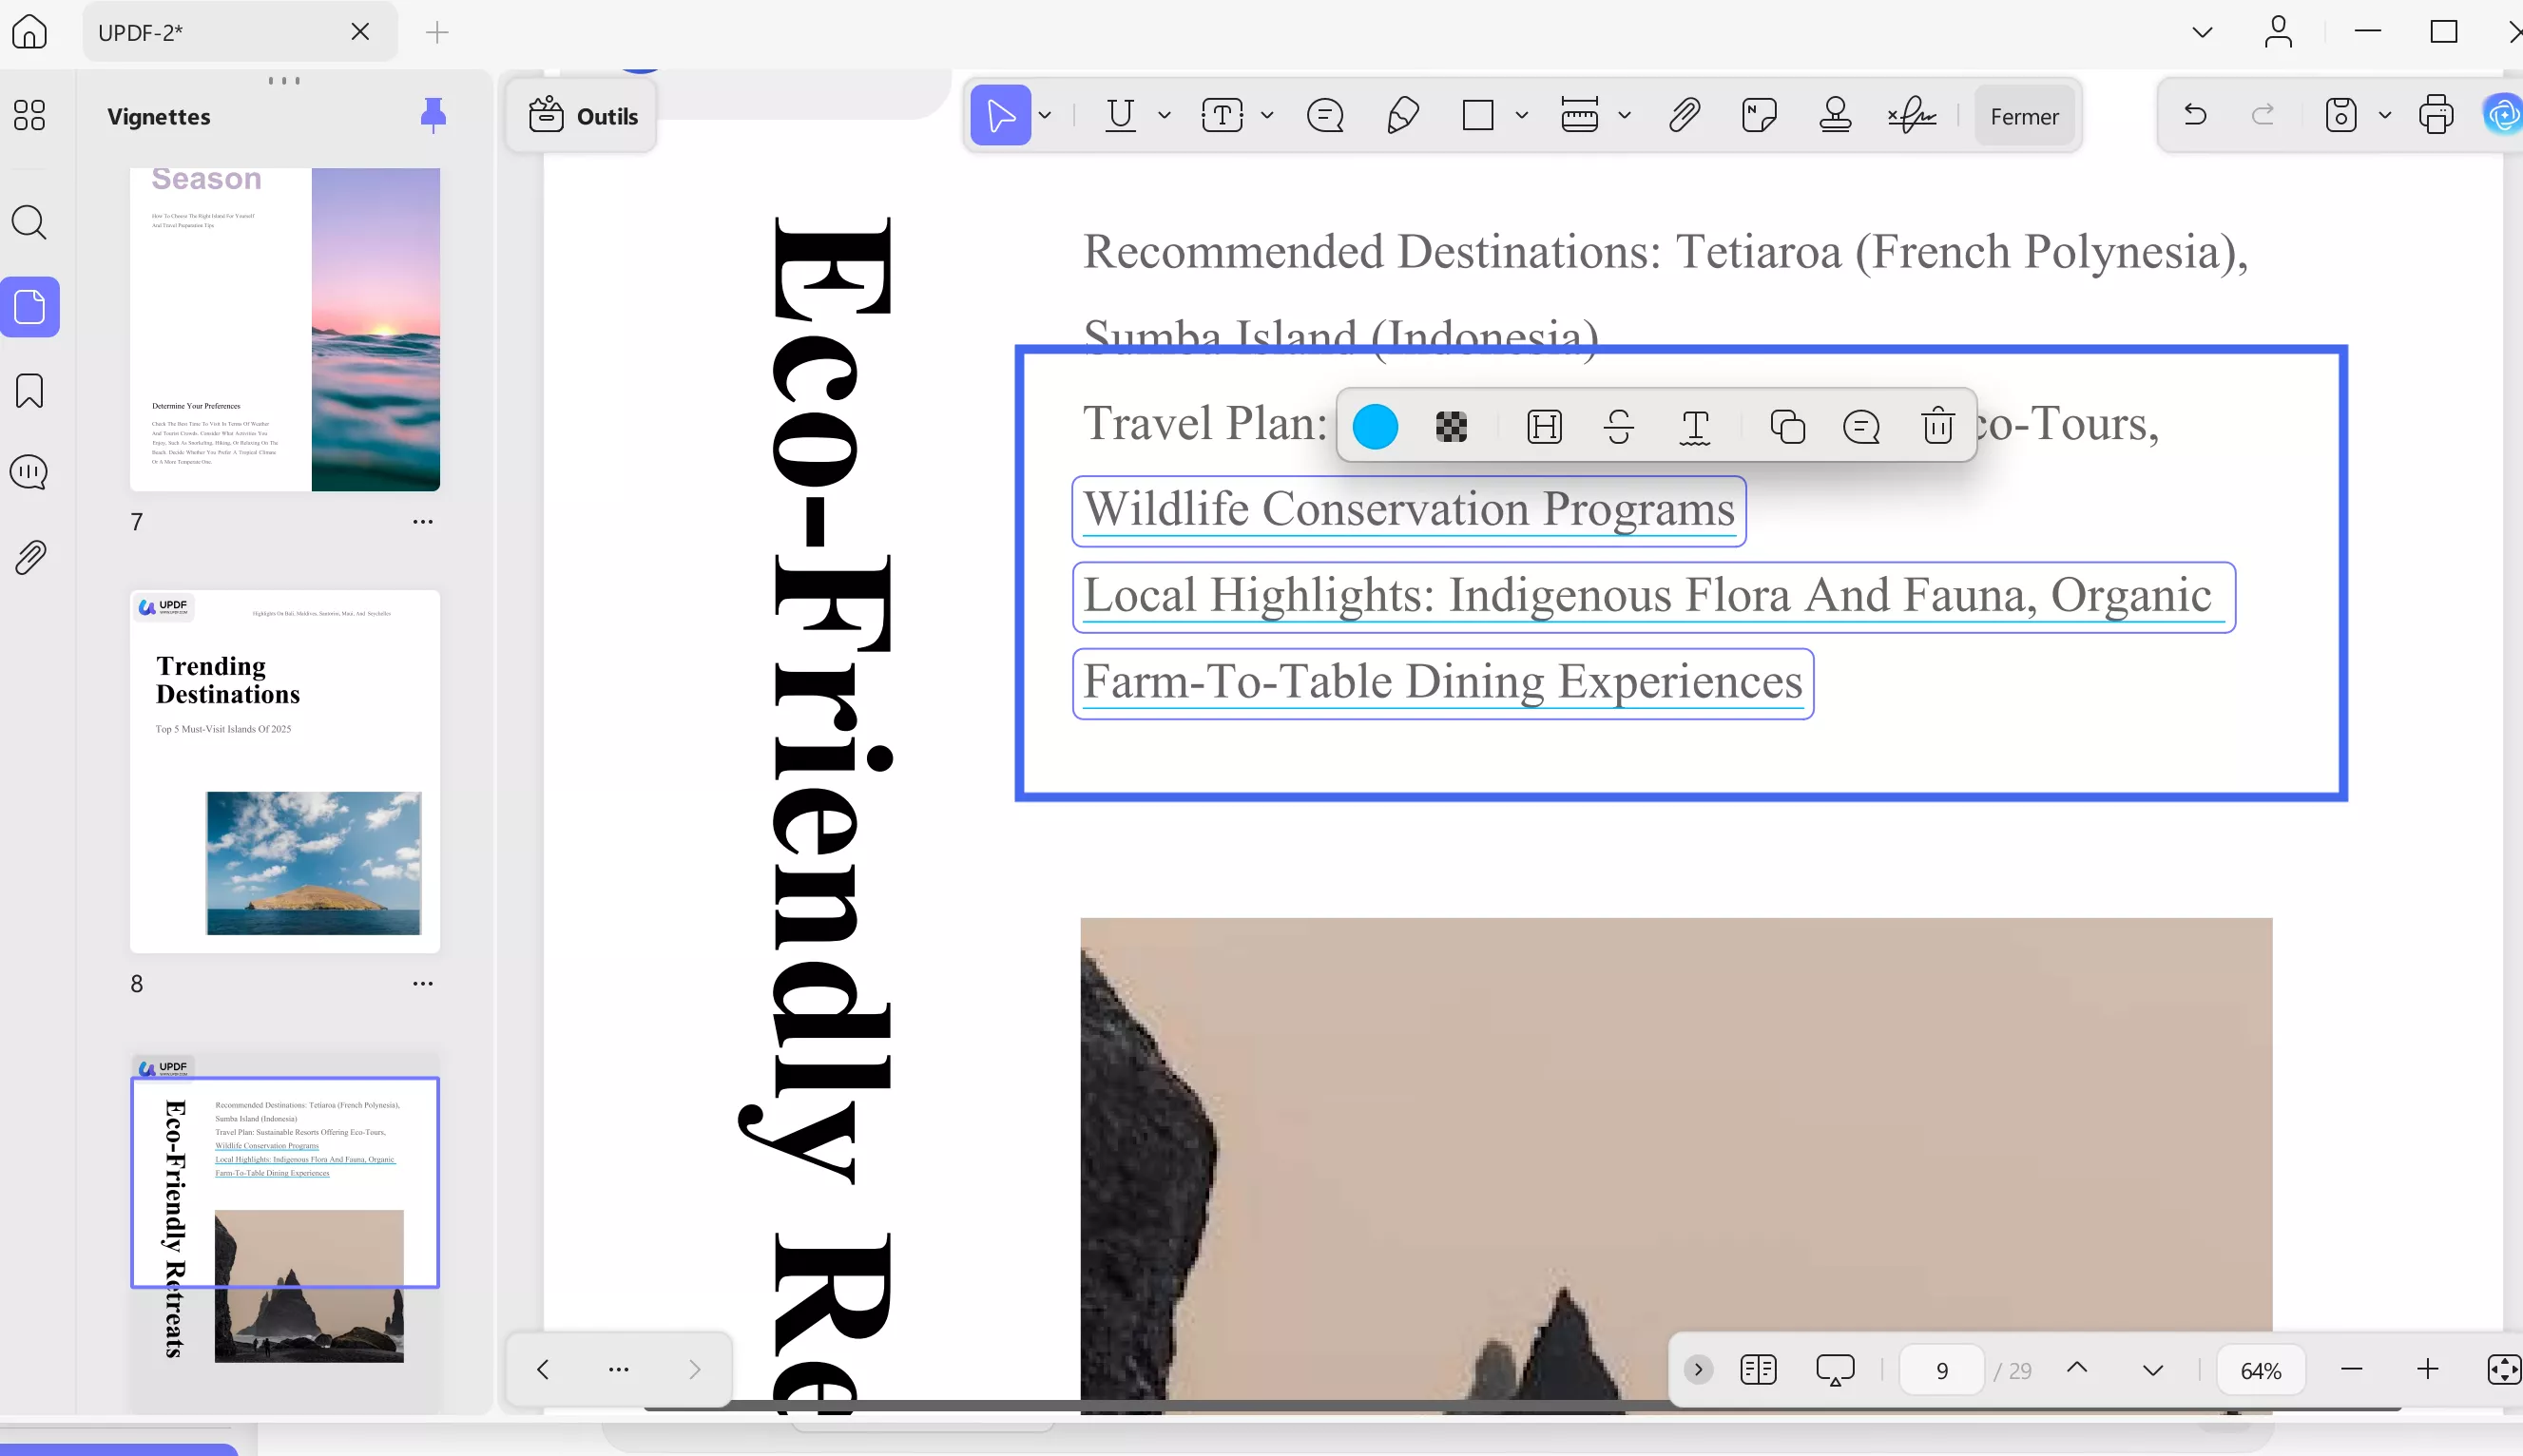Print the document
This screenshot has height=1456, width=2523.
(2436, 116)
